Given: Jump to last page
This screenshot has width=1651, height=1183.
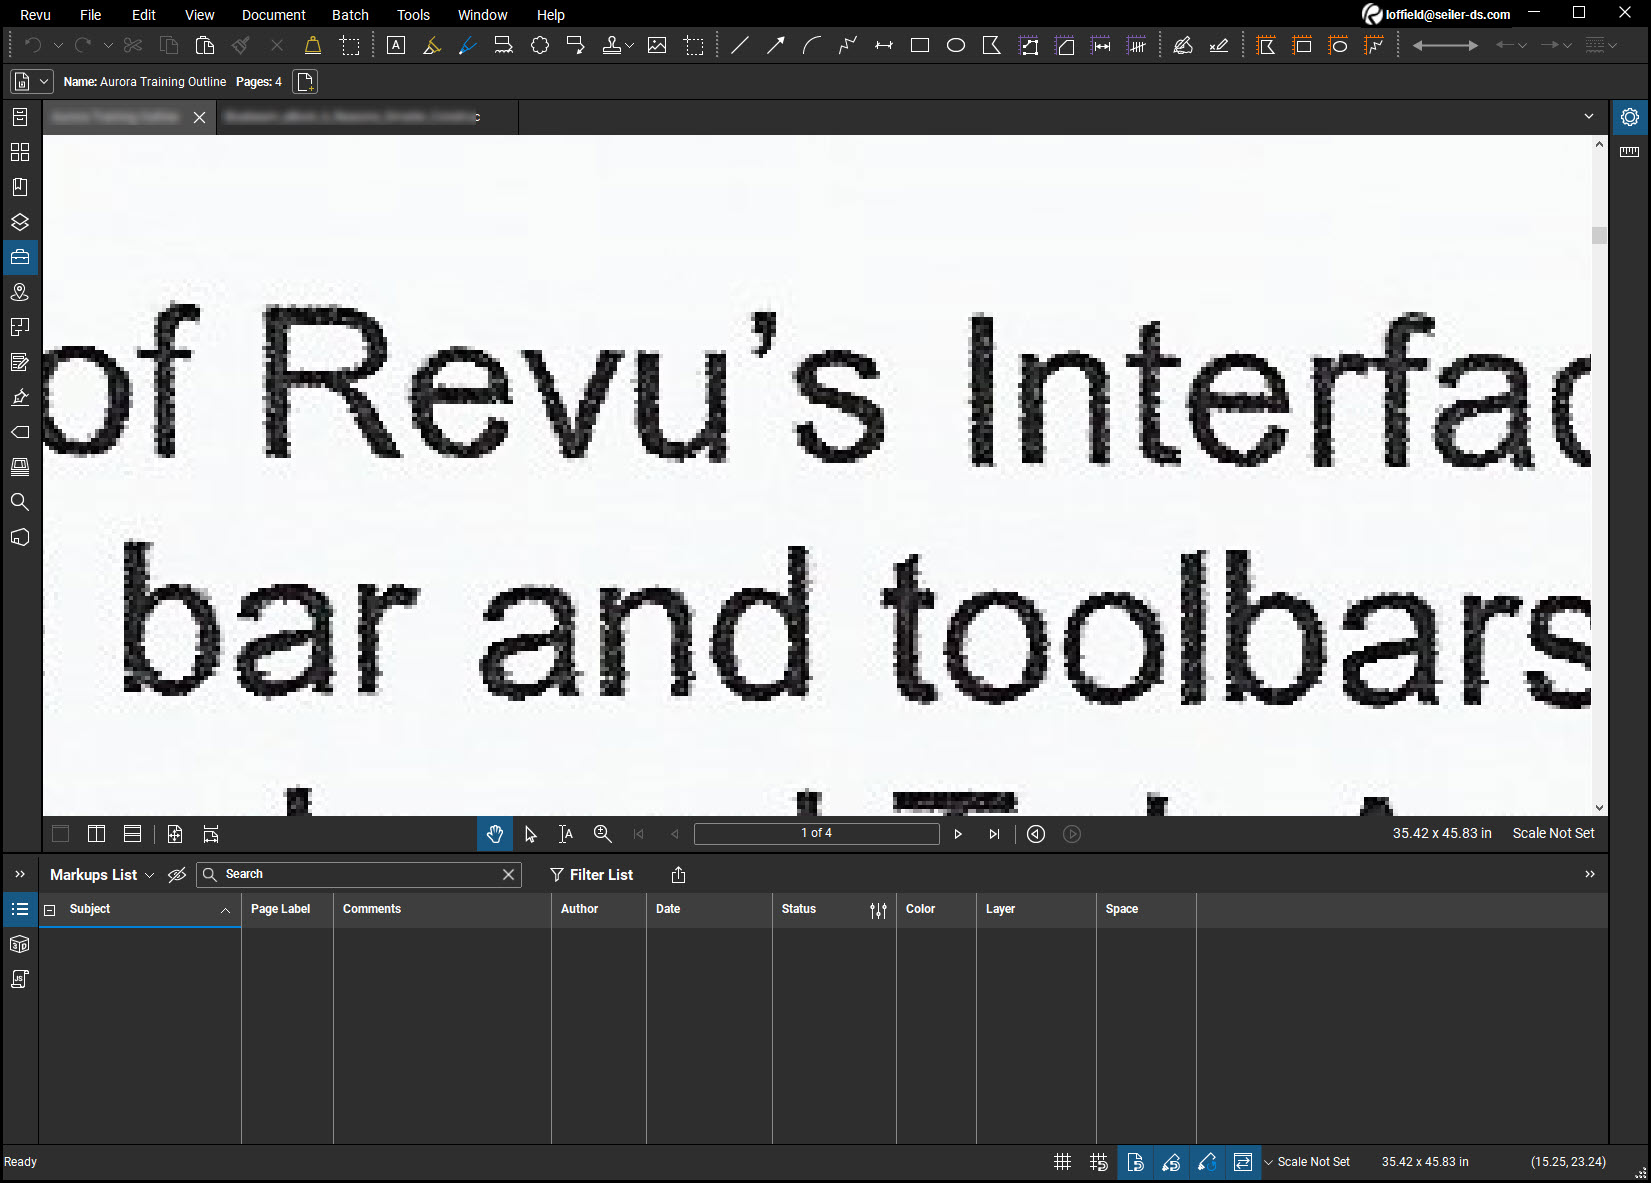Looking at the screenshot, I should (994, 834).
